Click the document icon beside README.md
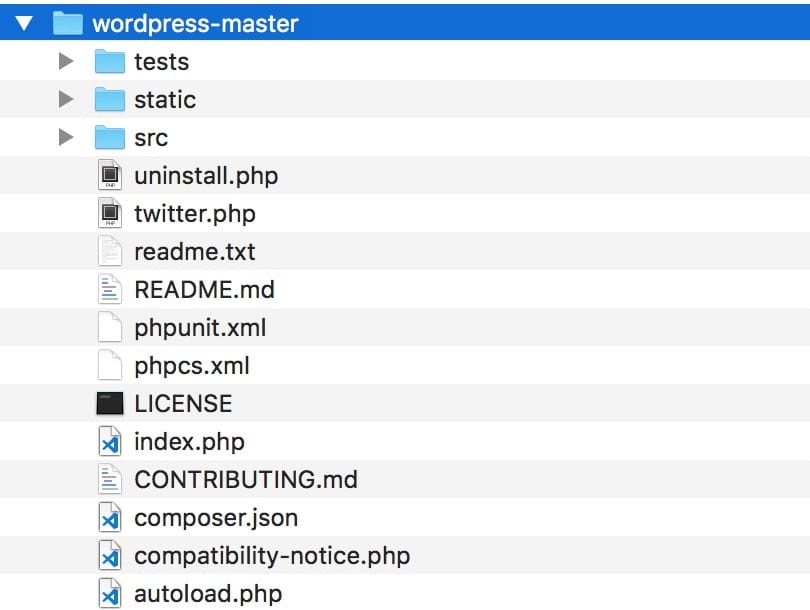Screen dimensions: 810x610 [x=109, y=290]
